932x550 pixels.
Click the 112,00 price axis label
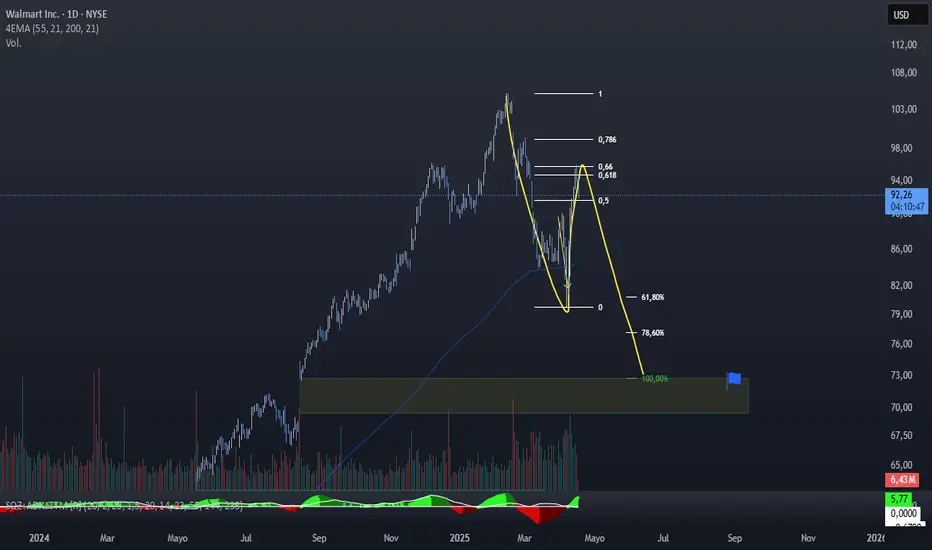pyautogui.click(x=903, y=45)
